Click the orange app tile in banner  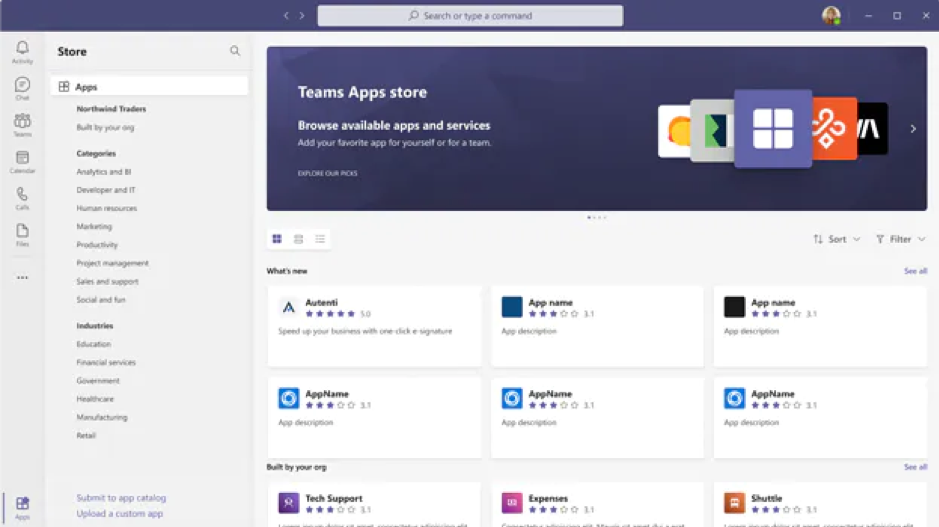(834, 129)
